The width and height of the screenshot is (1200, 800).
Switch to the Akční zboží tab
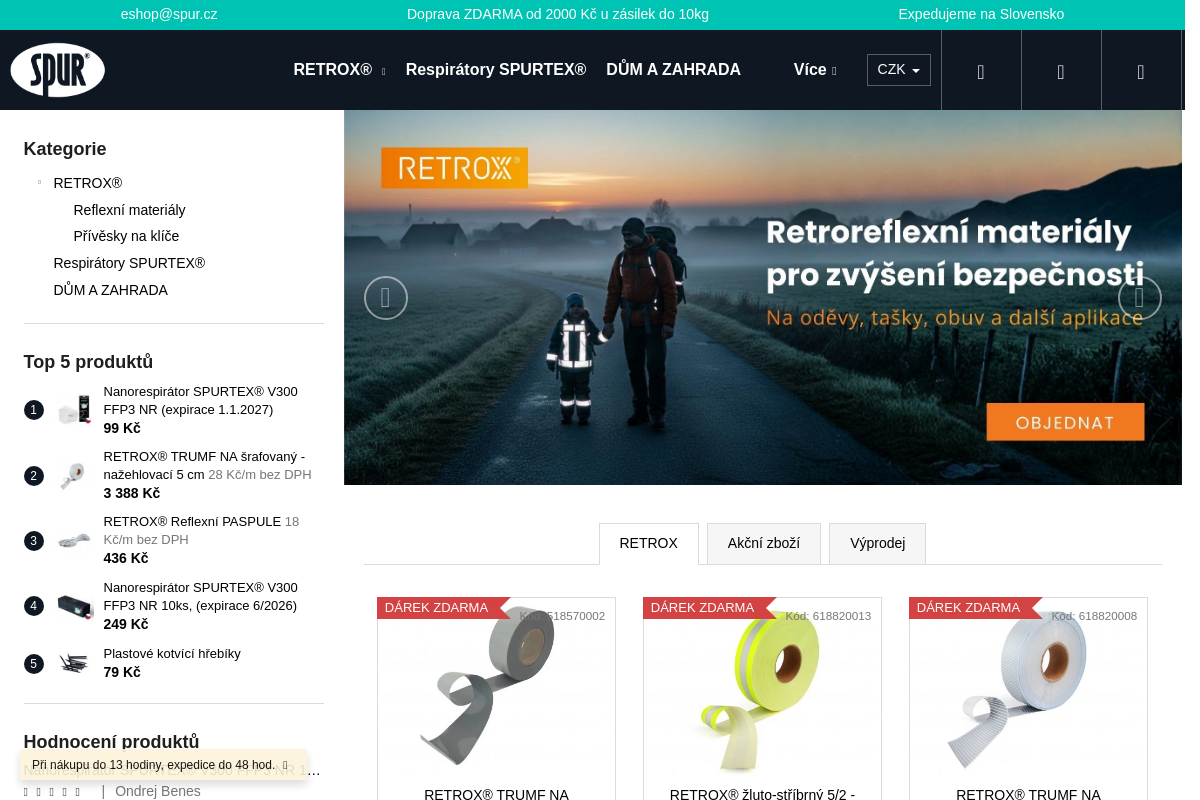click(763, 544)
